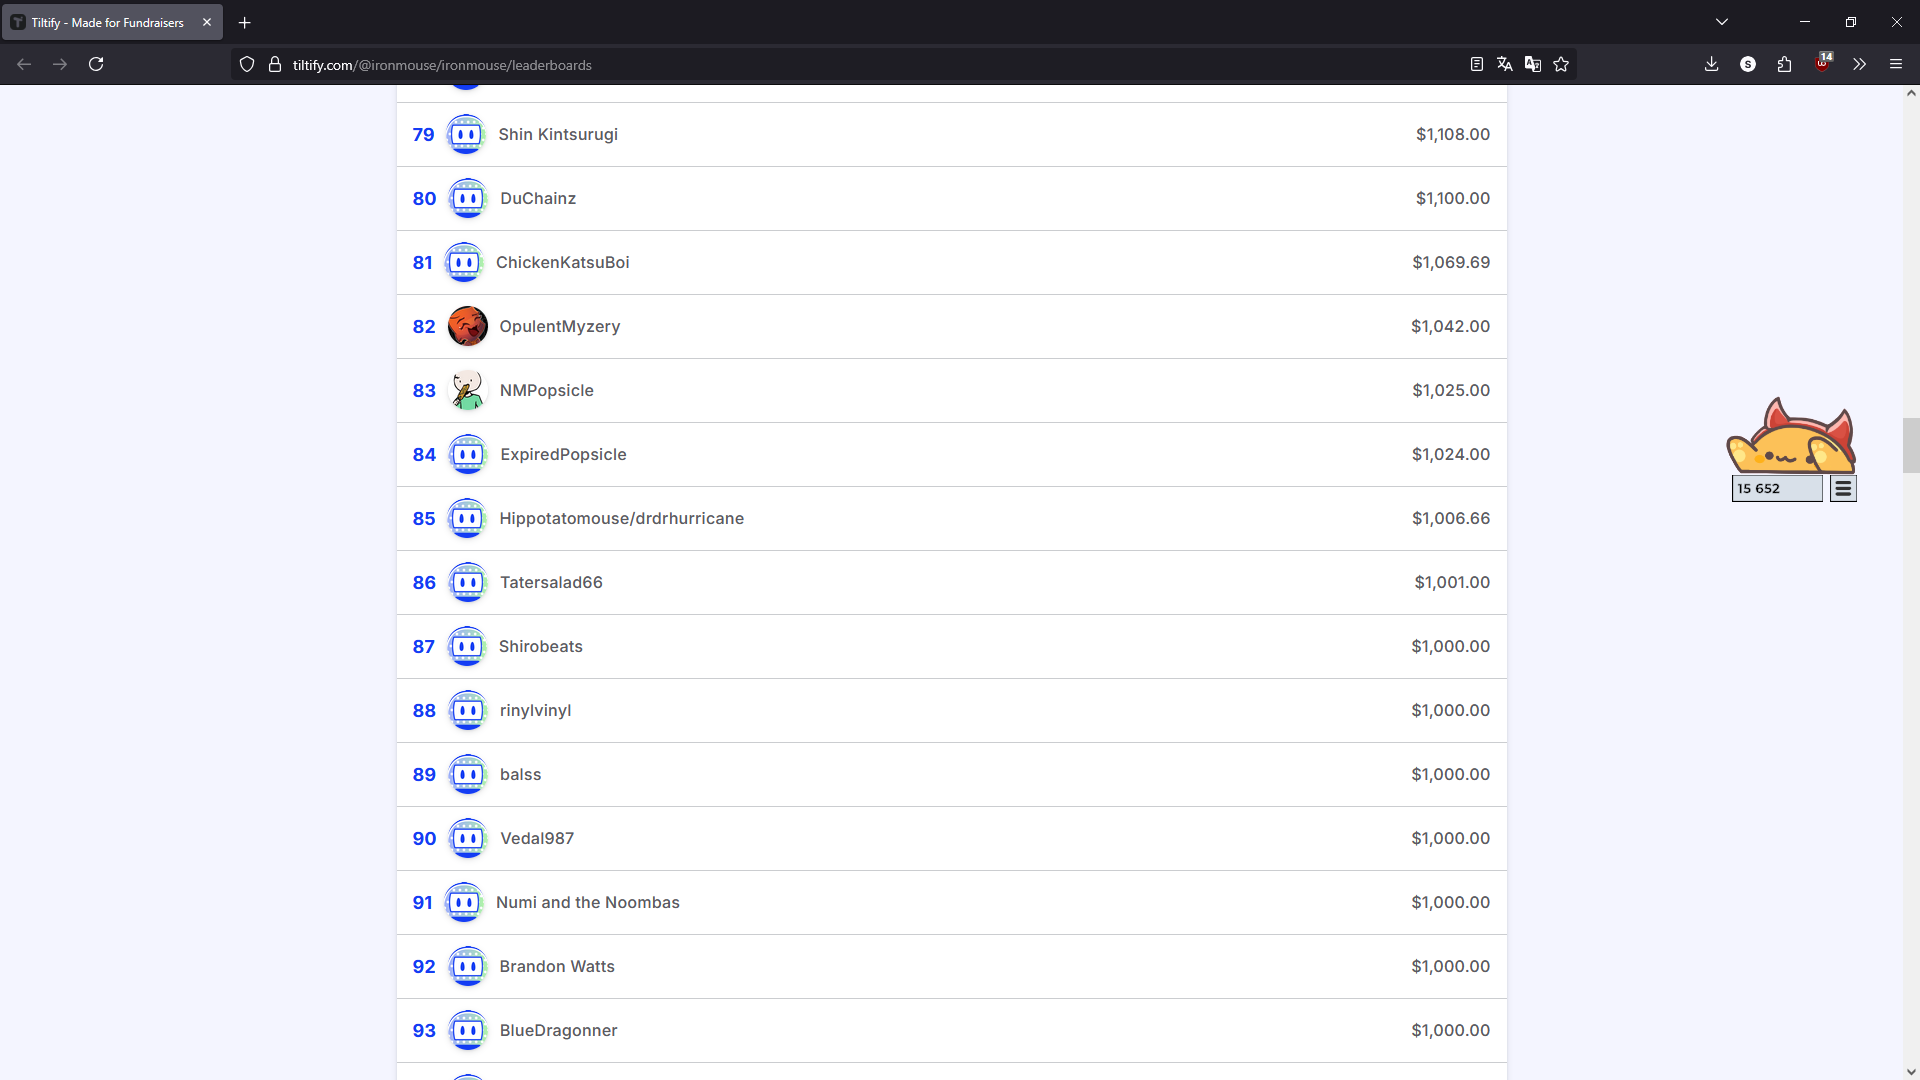The height and width of the screenshot is (1080, 1920).
Task: Click Hippotatomouse/drdrhurricane's avatar icon
Action: (x=468, y=518)
